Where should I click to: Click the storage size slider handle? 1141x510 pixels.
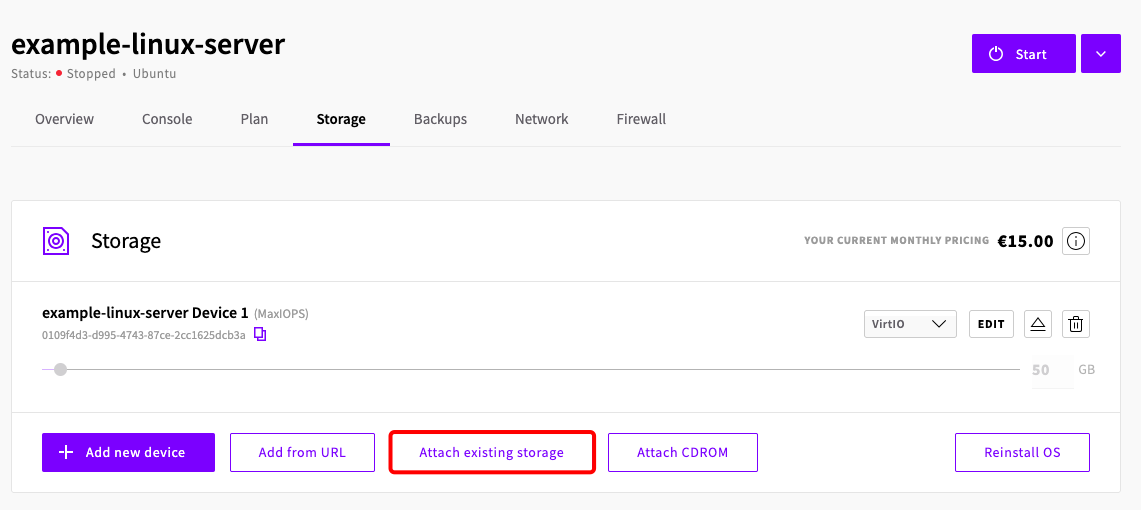(61, 370)
